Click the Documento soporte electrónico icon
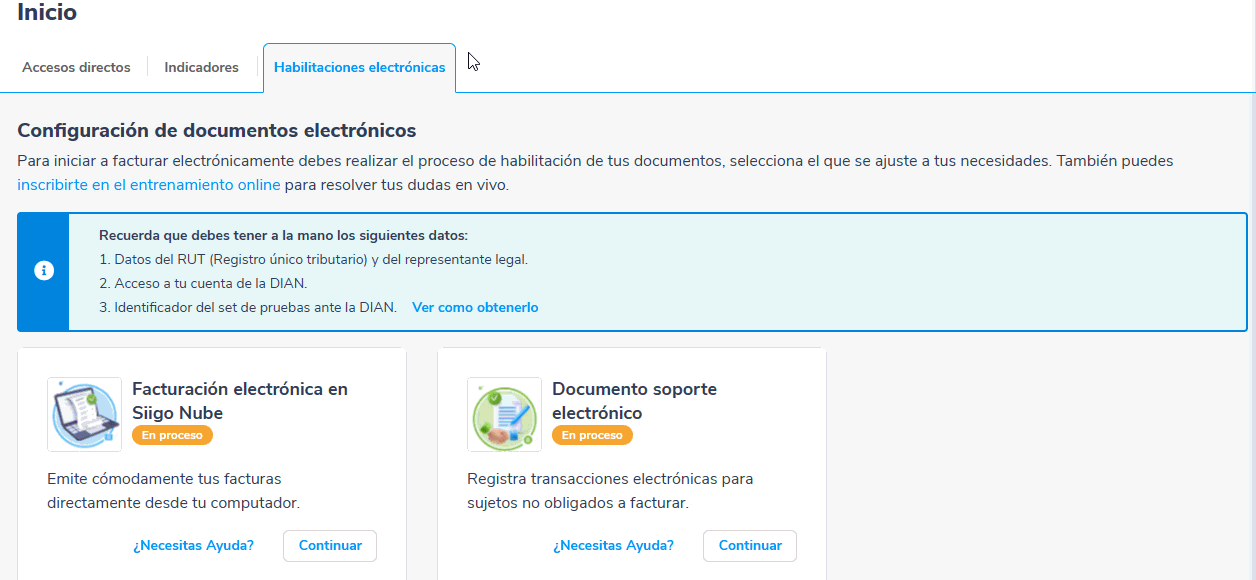 tap(504, 414)
